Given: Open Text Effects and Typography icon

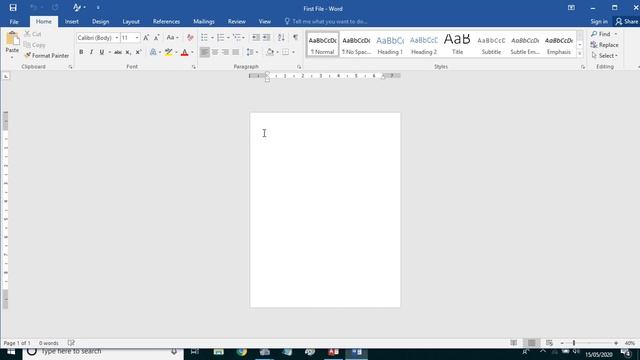Looking at the screenshot, I should point(153,52).
